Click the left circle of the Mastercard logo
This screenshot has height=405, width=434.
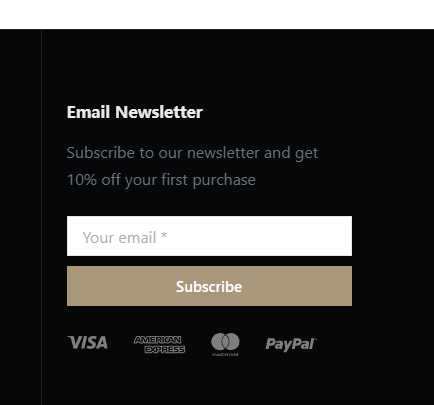tap(219, 342)
